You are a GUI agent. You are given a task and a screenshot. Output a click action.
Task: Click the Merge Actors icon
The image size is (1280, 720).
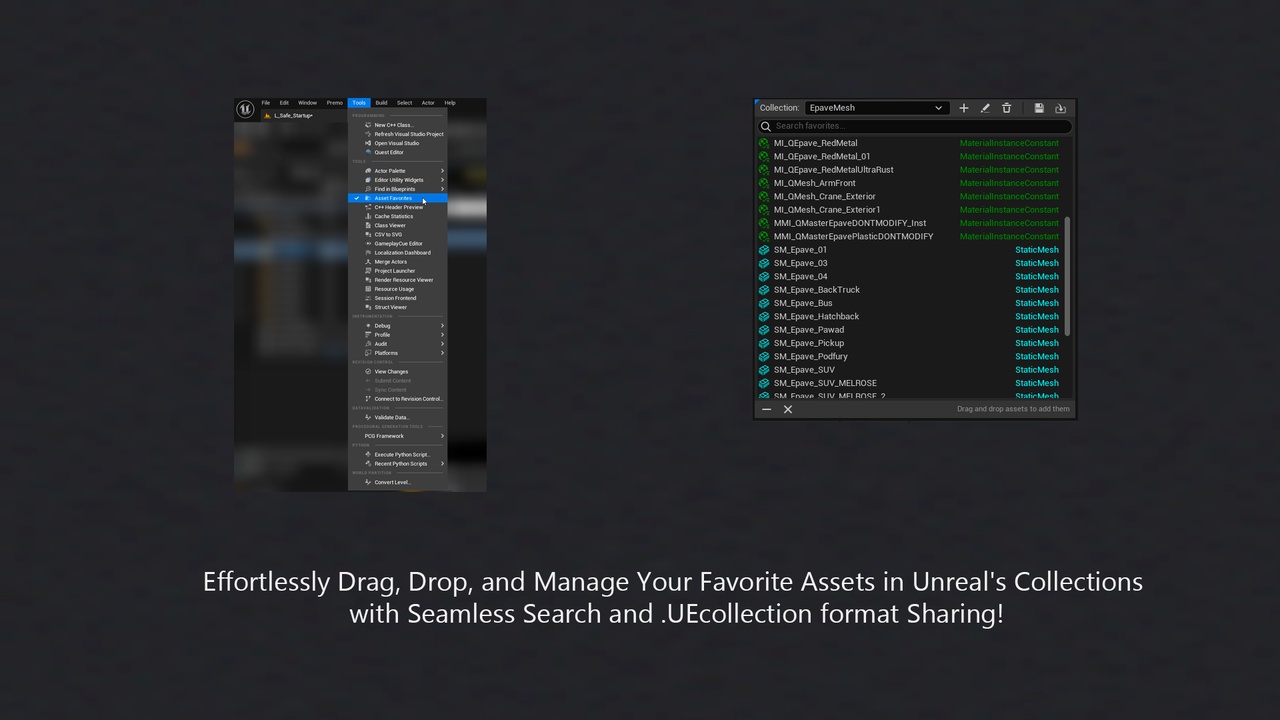click(x=368, y=262)
